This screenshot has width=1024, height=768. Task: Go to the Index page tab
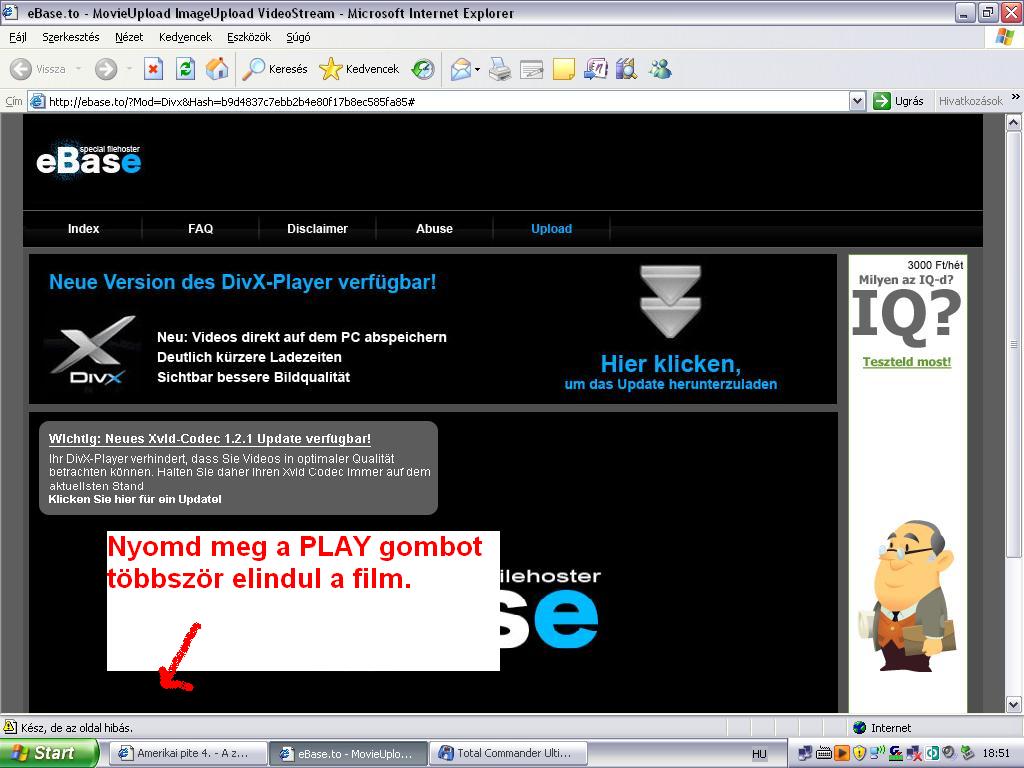pyautogui.click(x=84, y=229)
